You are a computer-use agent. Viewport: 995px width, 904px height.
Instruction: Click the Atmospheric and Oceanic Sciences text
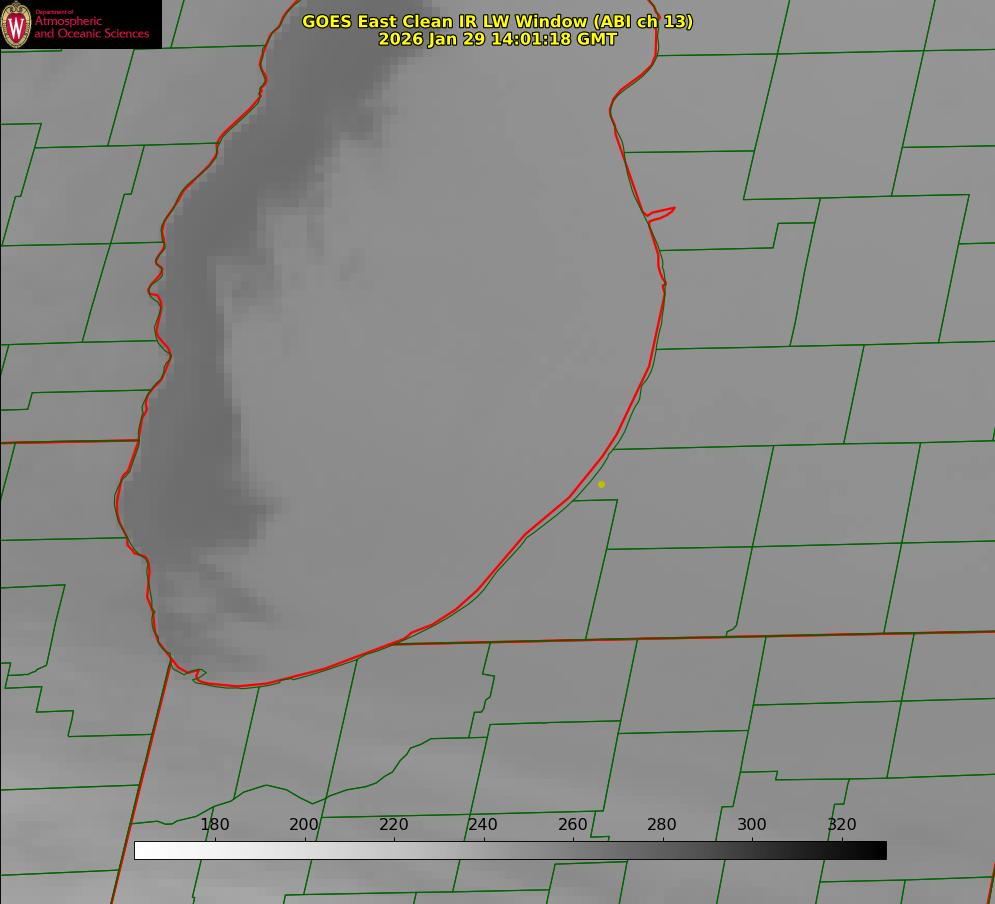(91, 27)
